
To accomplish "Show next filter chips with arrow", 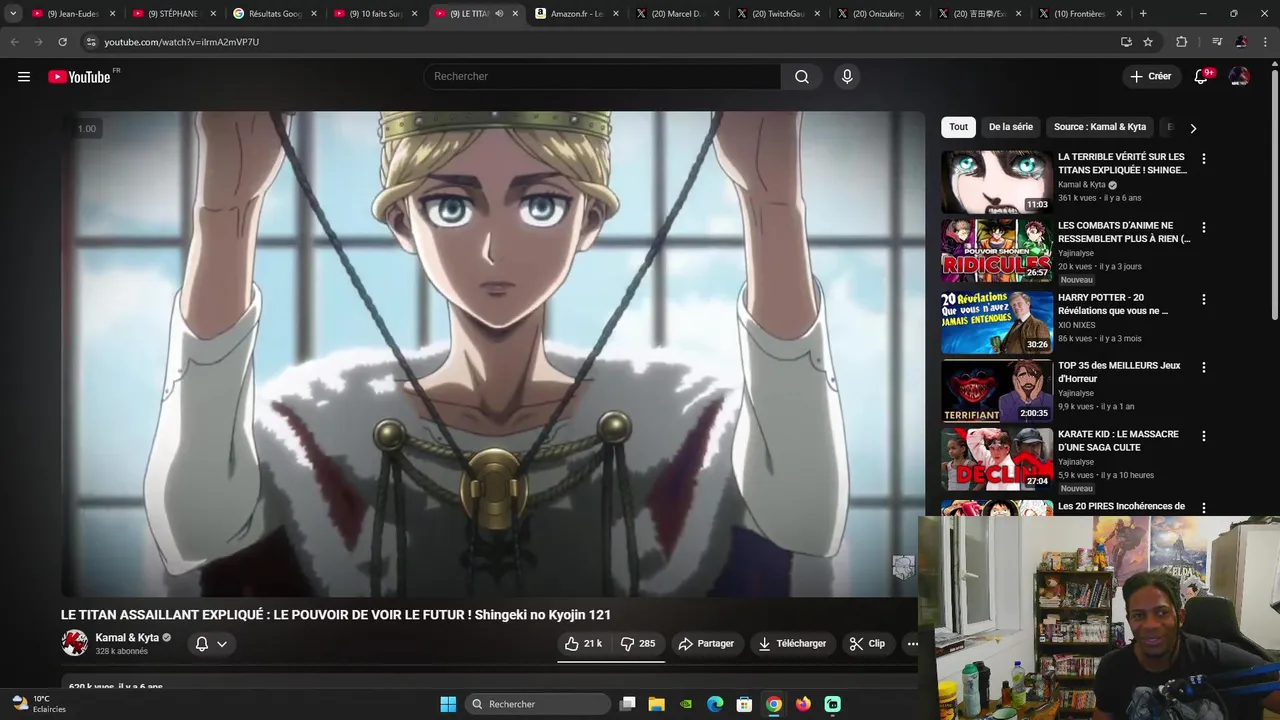I will (x=1192, y=128).
